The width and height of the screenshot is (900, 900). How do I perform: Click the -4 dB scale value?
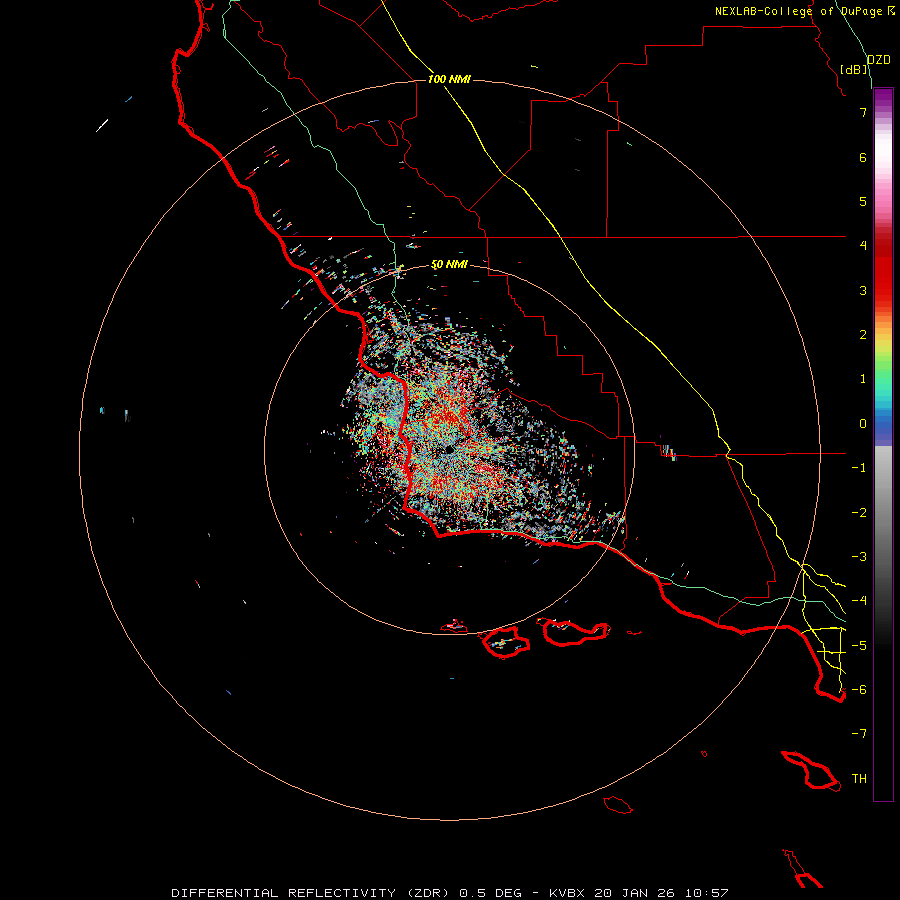coord(859,601)
